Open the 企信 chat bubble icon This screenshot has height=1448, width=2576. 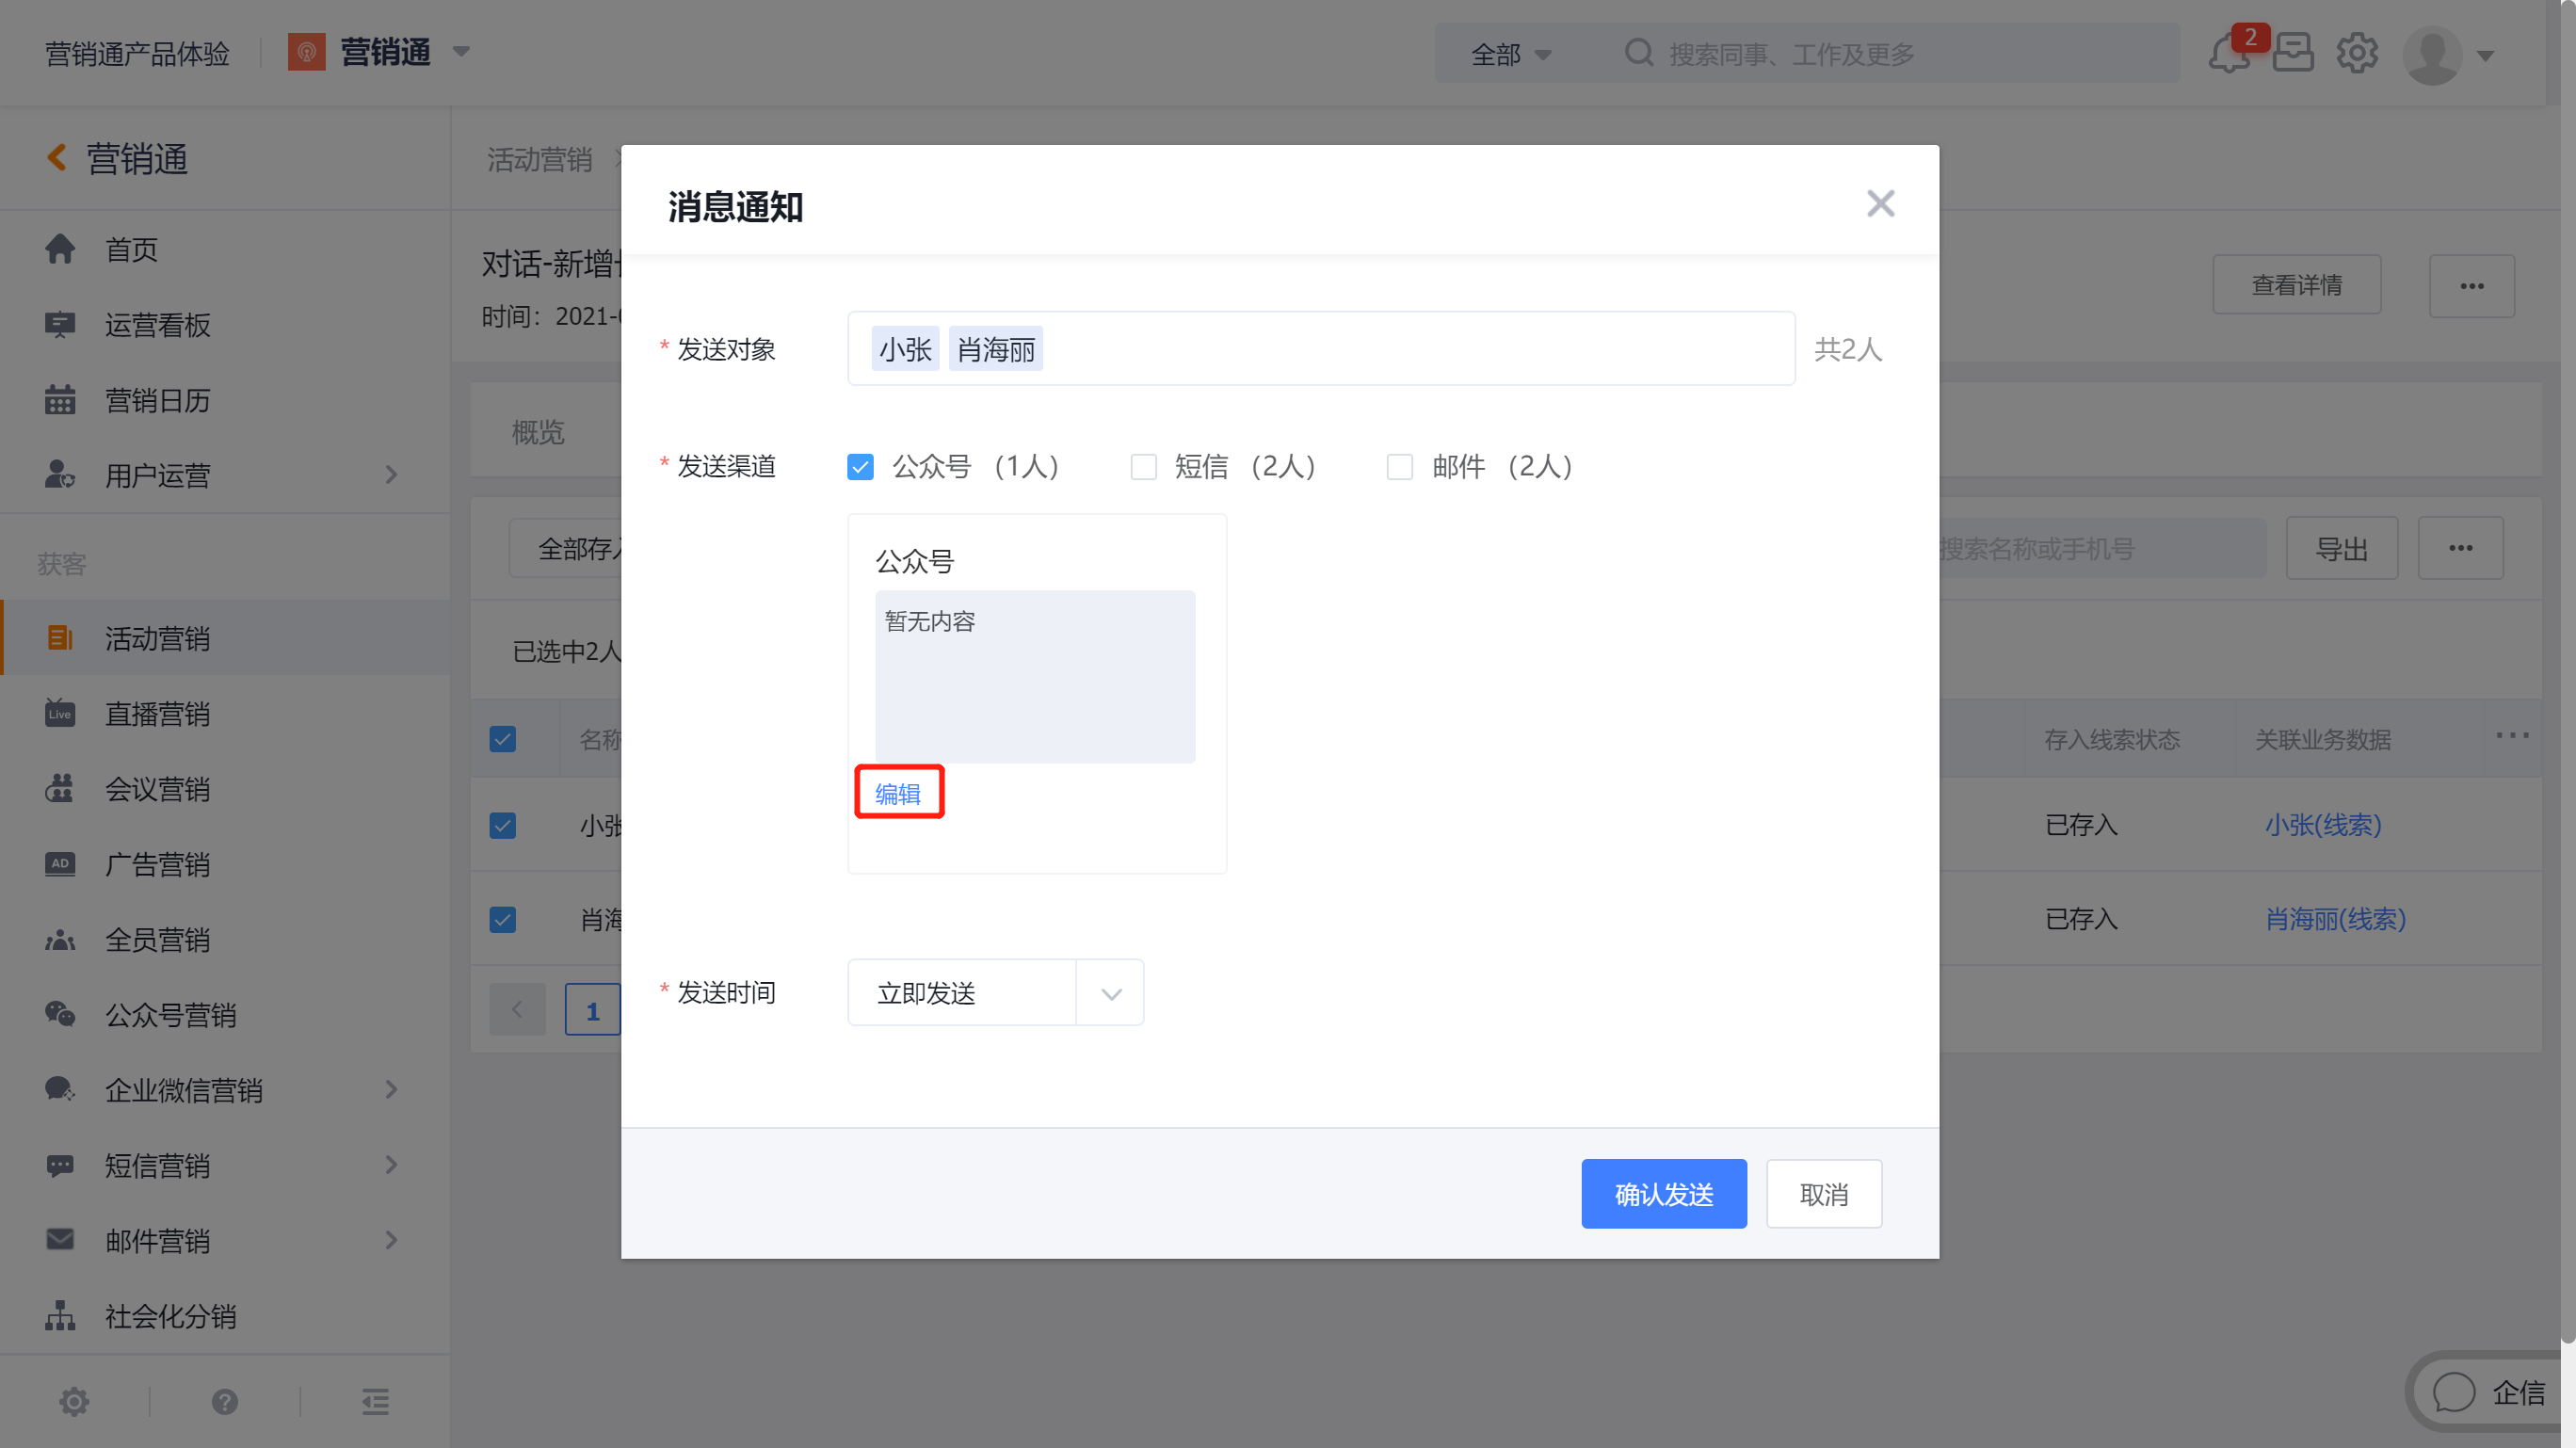pos(2454,1392)
